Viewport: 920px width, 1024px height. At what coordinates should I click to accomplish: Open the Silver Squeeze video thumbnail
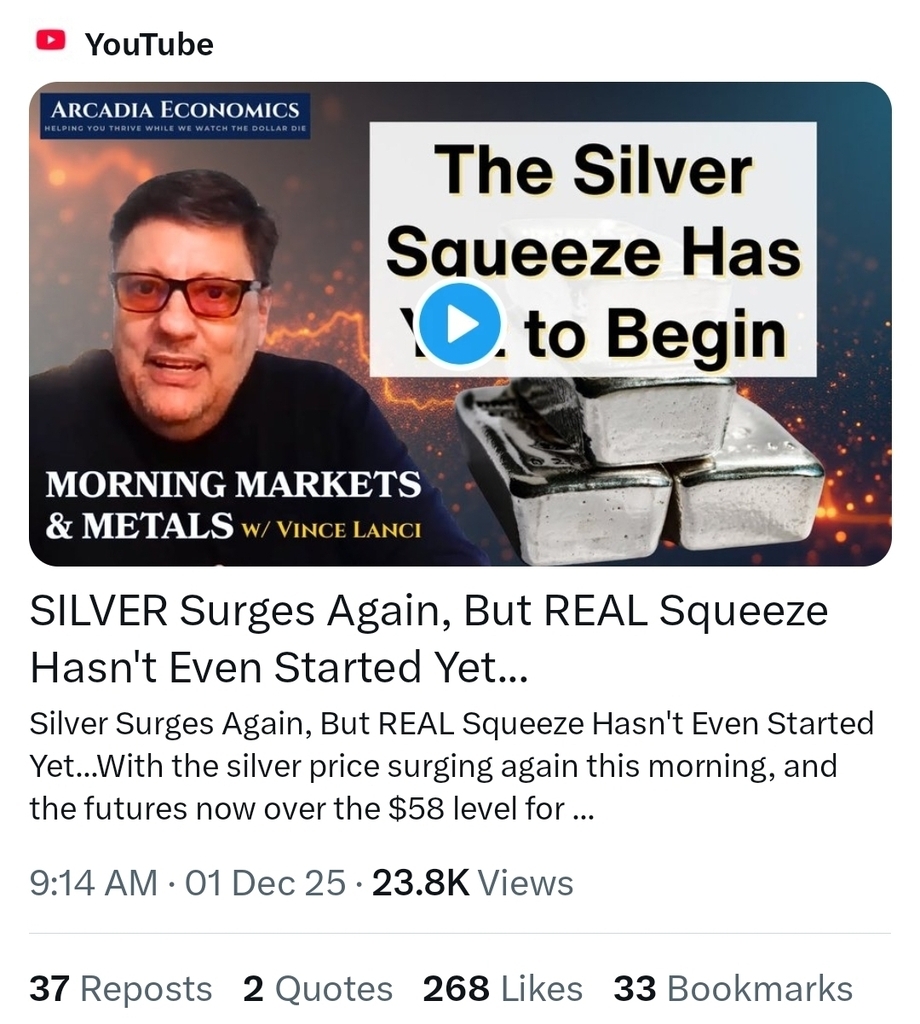(x=460, y=324)
